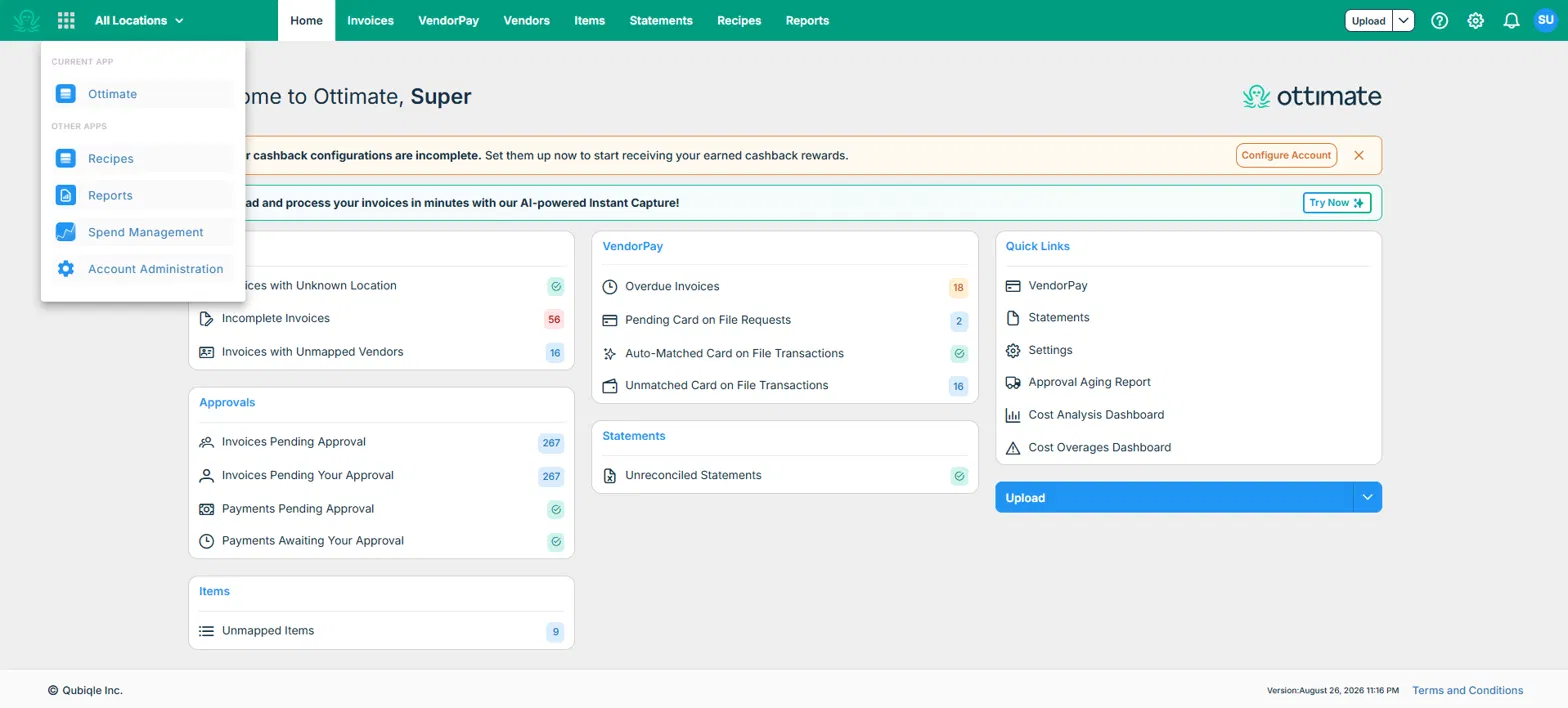Click Quick Links VendorPay card icon
This screenshot has height=708, width=1568.
pos(1013,286)
